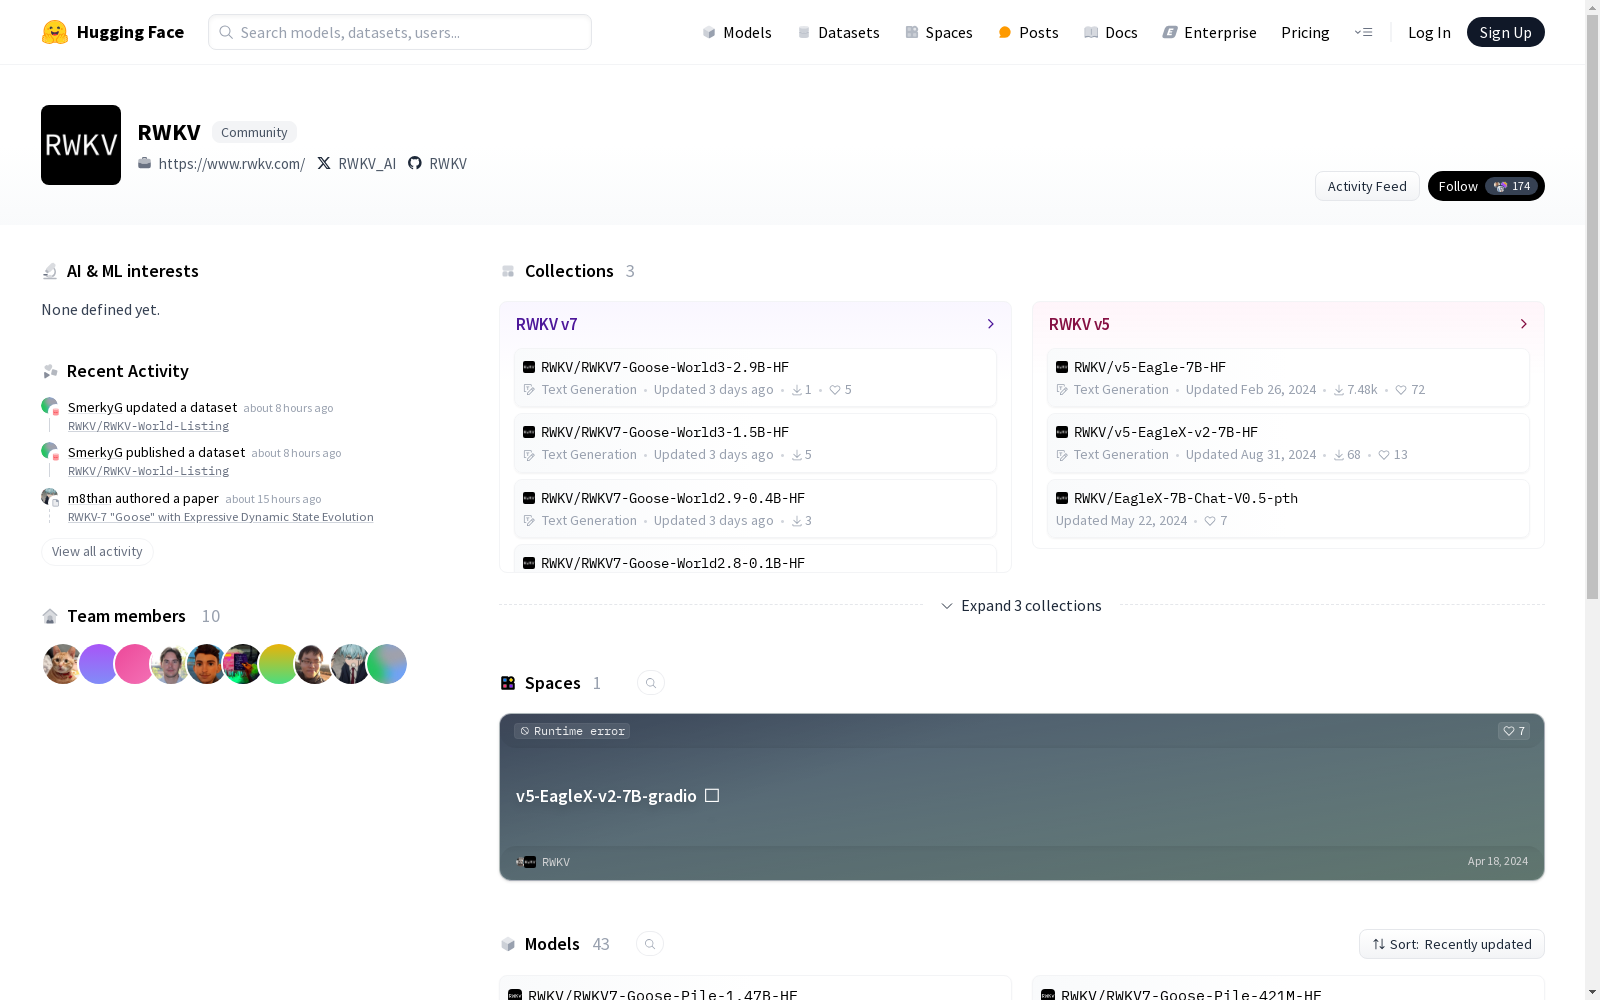
Task: Open RWKV/v5-Eagle-7B-HF model
Action: pos(1288,378)
